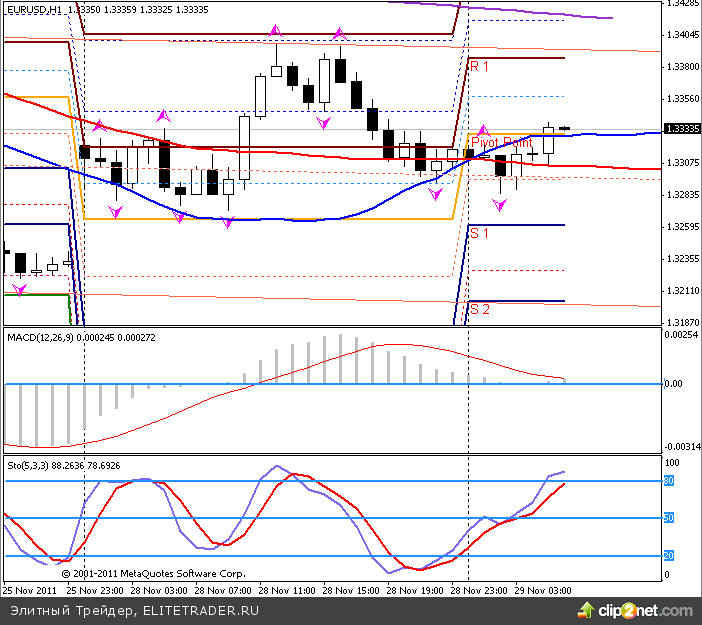Click the 1.32595 price axis label
702x625 pixels.
point(681,227)
